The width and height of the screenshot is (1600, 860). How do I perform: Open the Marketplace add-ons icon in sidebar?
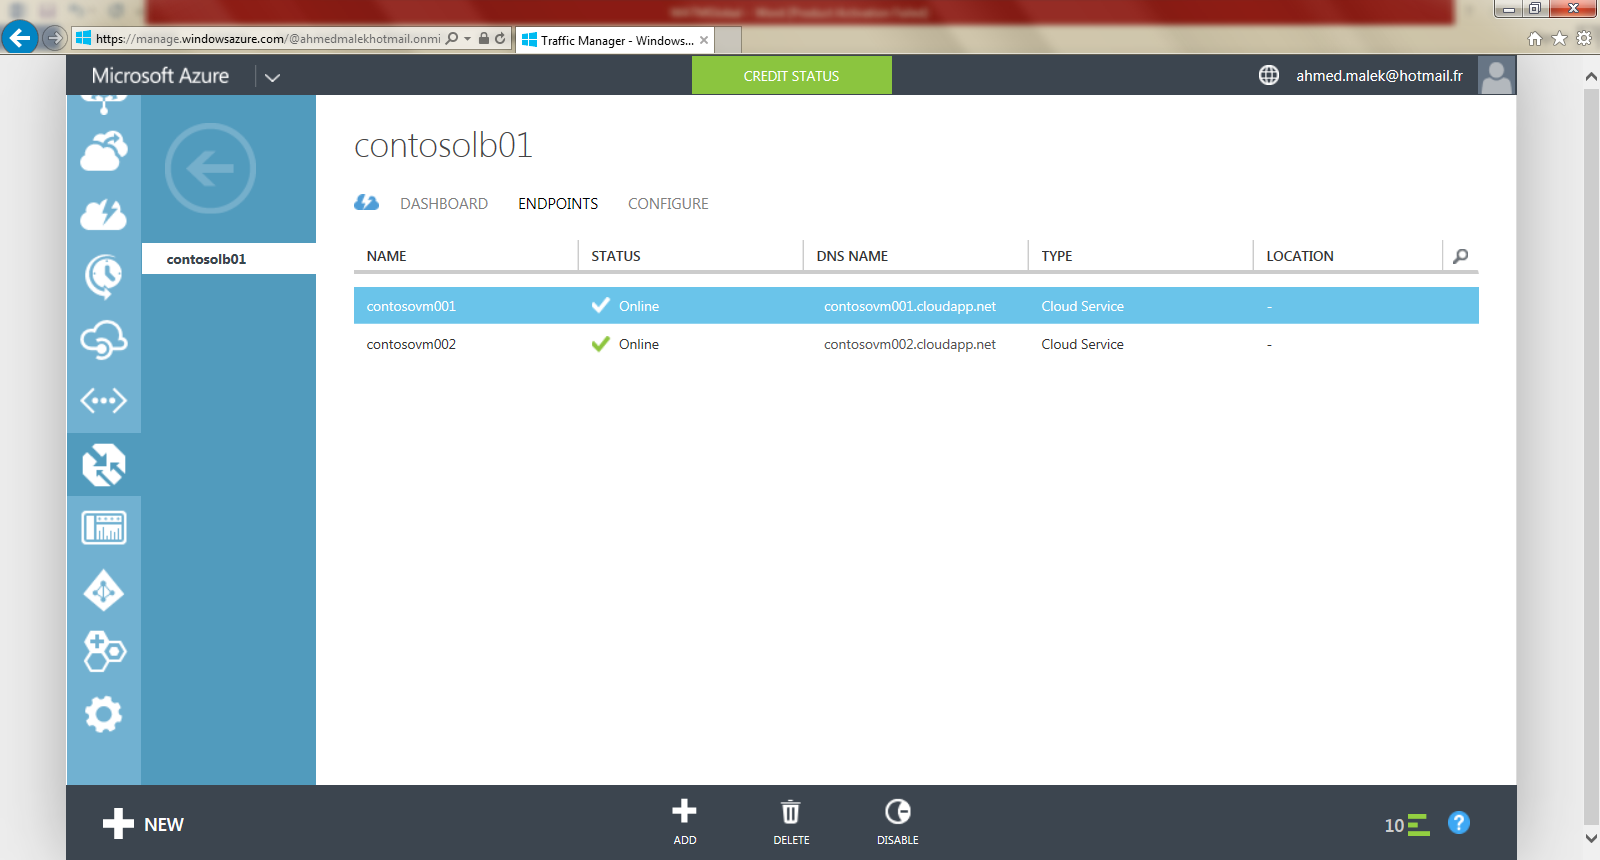104,652
